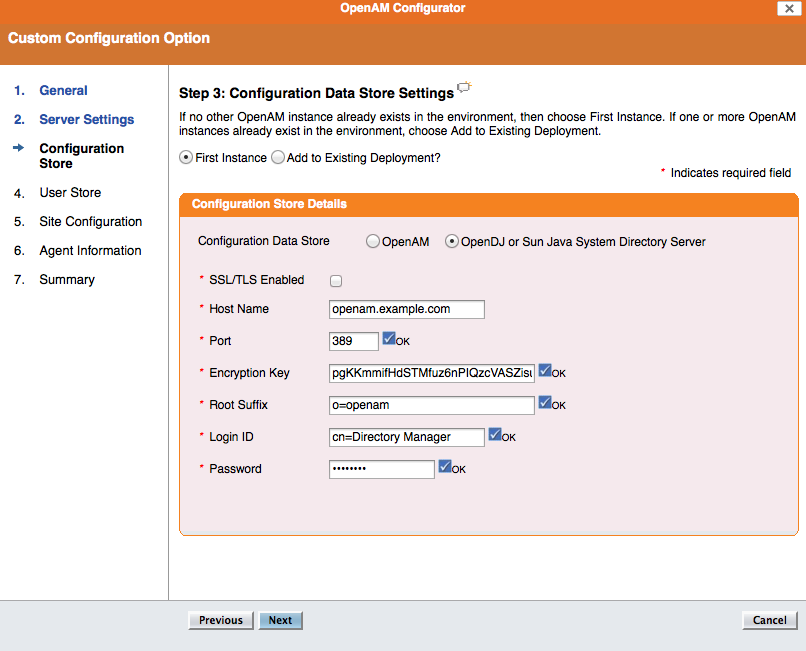Click the Configuration Data Store label
The image size is (806, 651).
[x=264, y=241]
